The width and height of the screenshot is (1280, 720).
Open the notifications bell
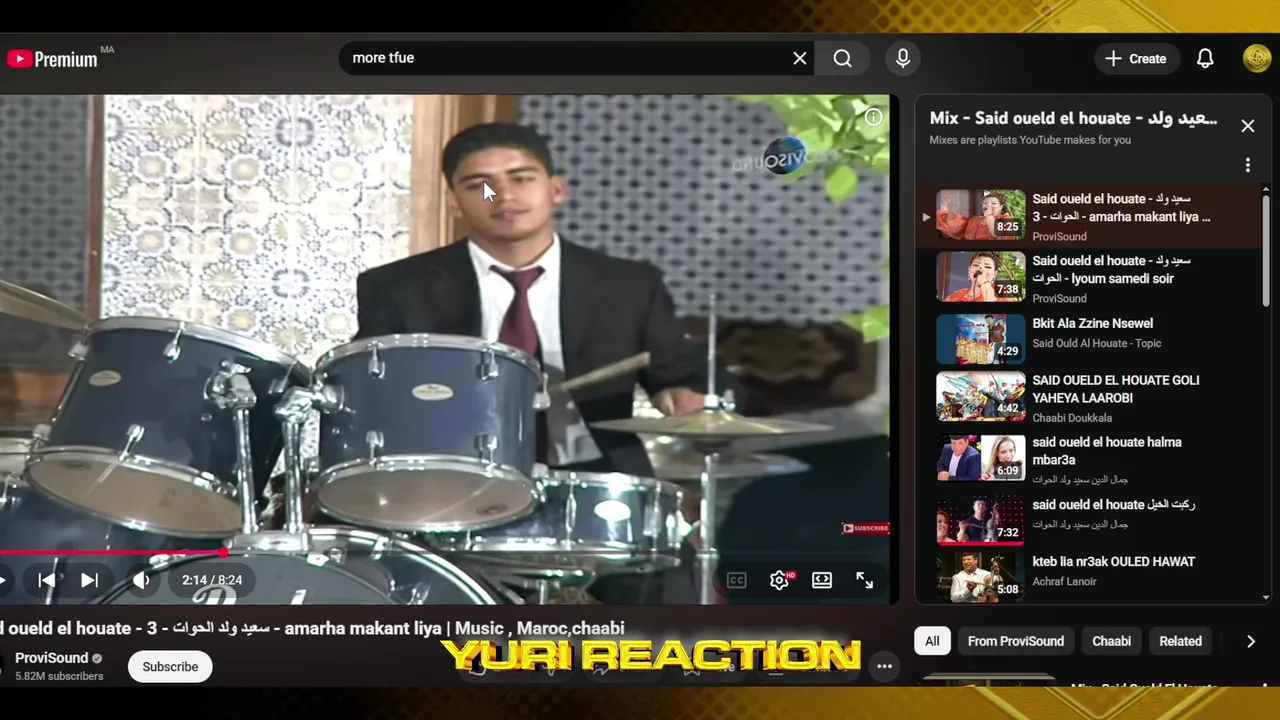point(1205,59)
